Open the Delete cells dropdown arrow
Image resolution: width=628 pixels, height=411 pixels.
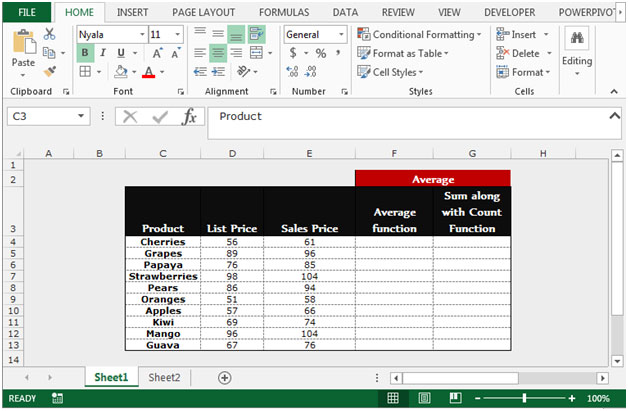pos(549,53)
